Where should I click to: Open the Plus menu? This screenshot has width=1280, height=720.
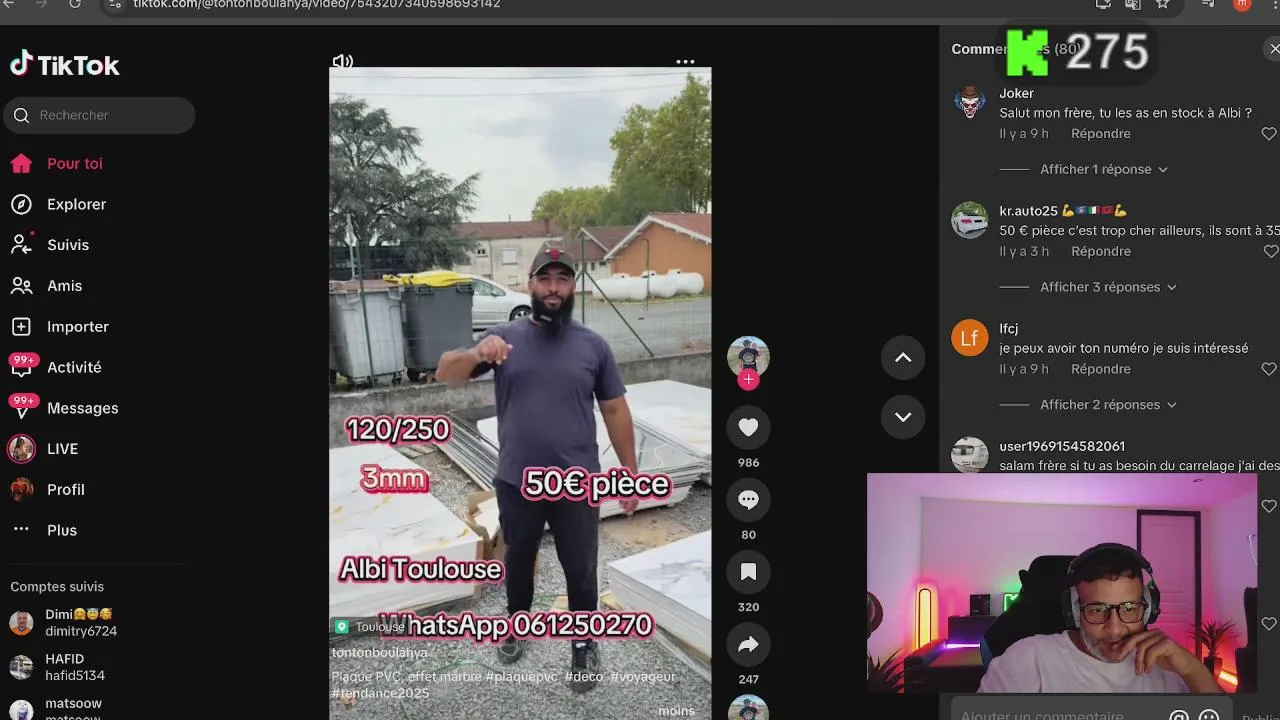[61, 530]
